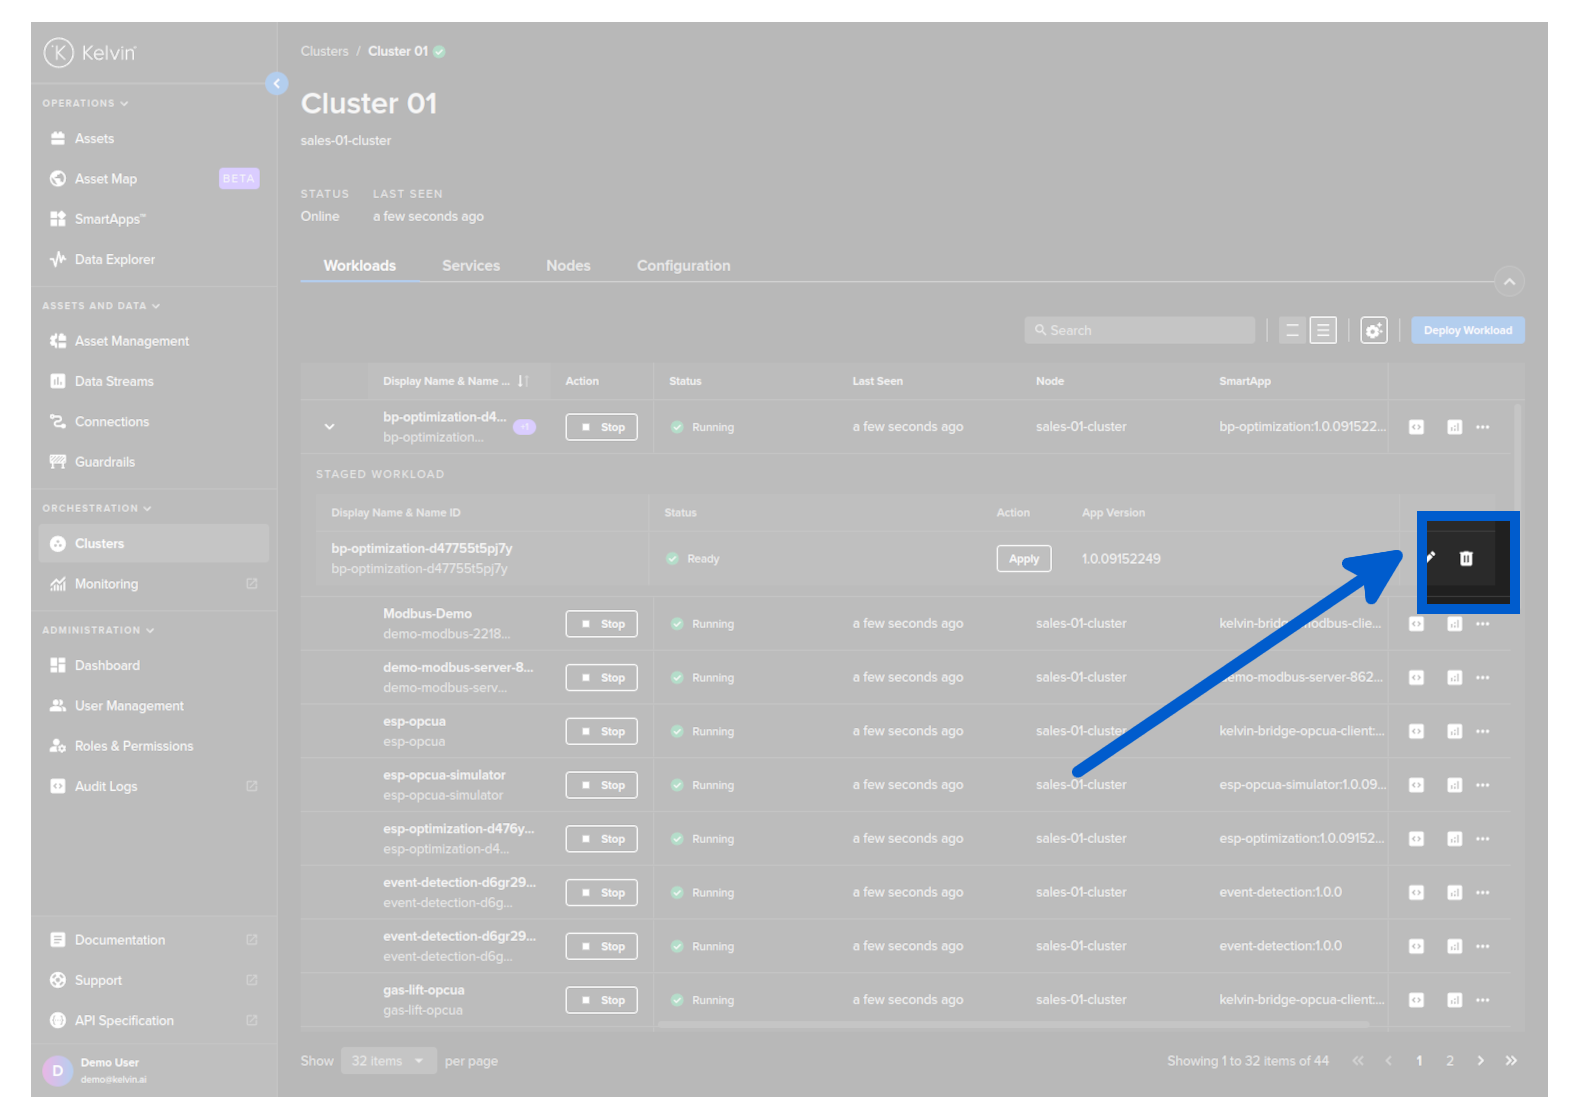
Task: Switch to compact row density view
Action: 1292,331
